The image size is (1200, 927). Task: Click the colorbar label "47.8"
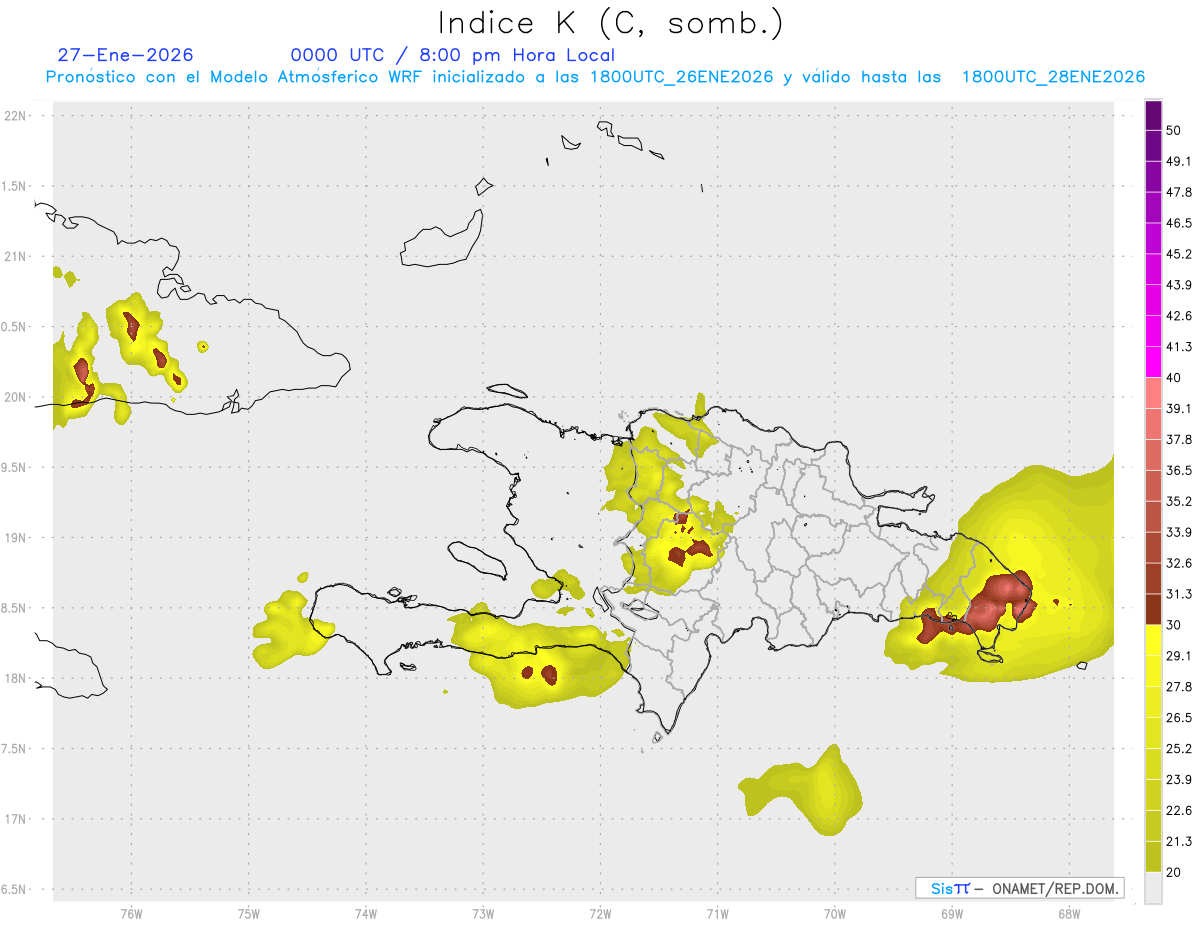[x=1179, y=192]
